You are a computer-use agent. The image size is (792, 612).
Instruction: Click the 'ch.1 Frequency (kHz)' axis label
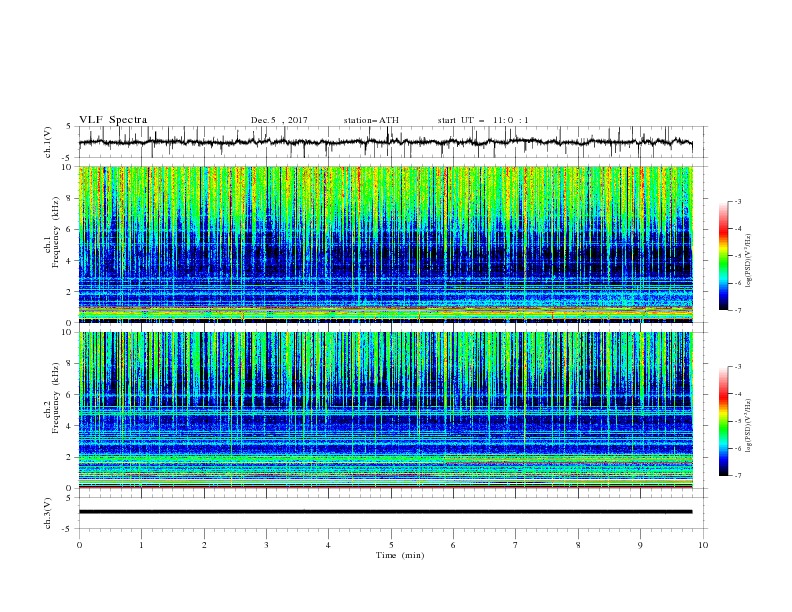(x=52, y=231)
